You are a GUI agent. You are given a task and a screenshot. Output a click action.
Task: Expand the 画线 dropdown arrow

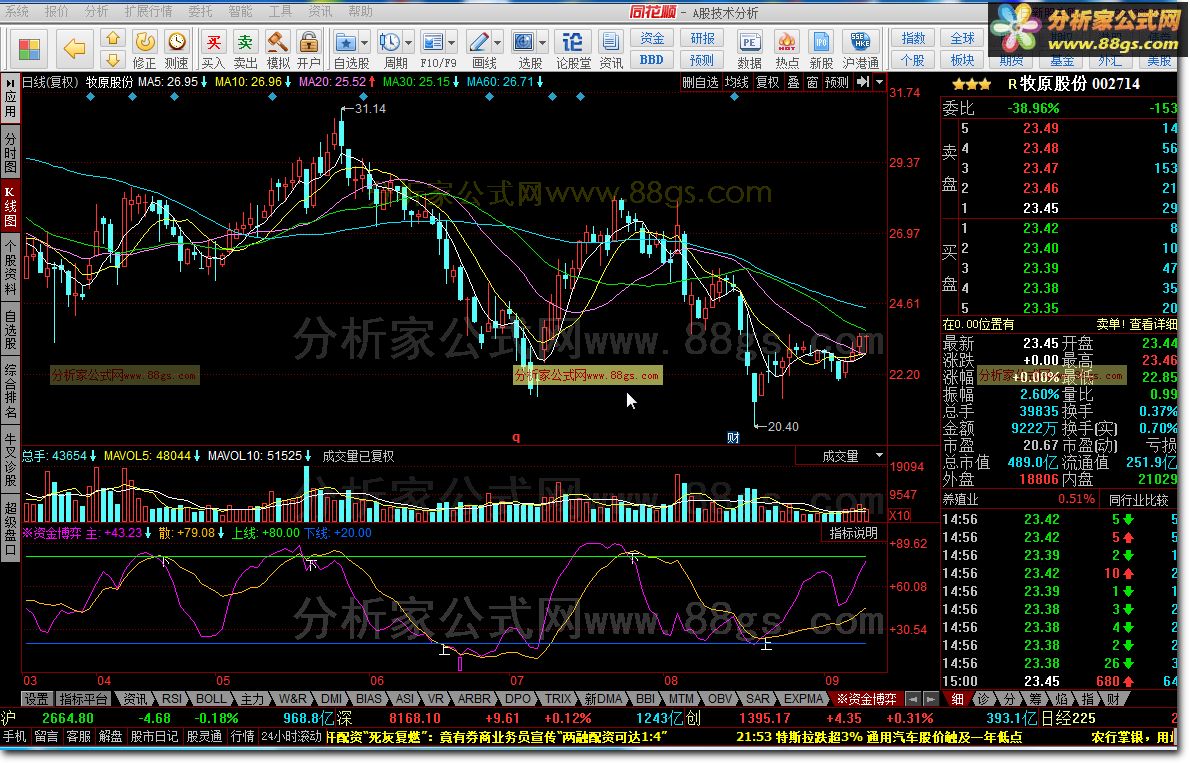pos(498,43)
